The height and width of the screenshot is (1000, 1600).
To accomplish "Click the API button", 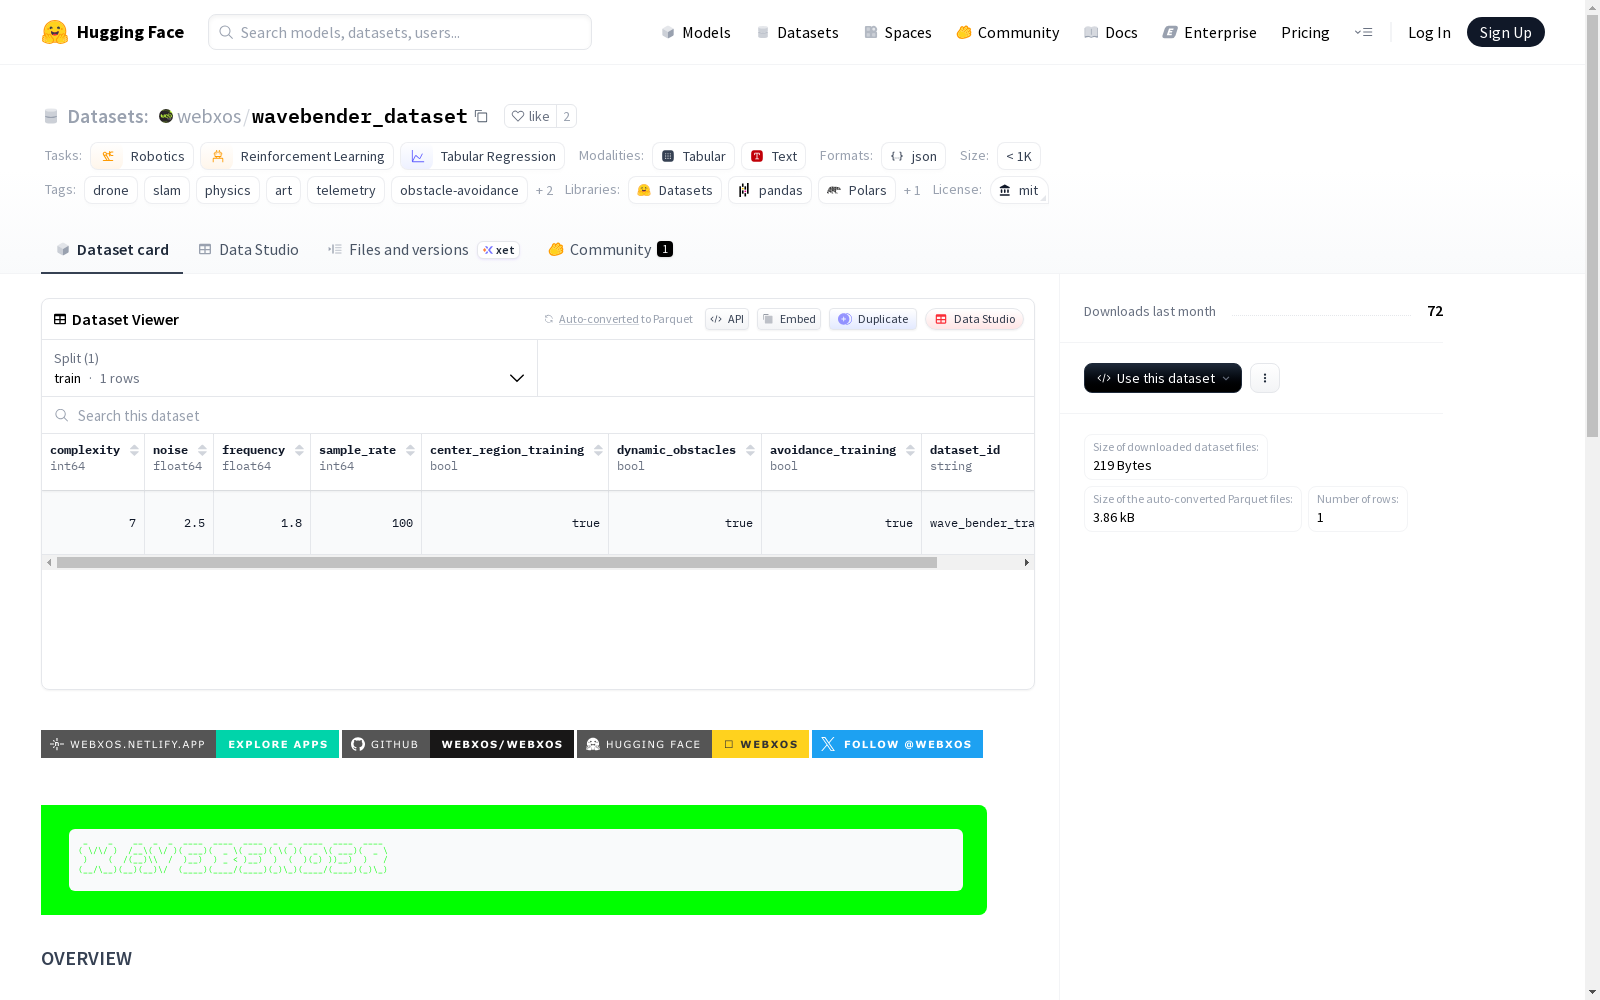I will [727, 319].
